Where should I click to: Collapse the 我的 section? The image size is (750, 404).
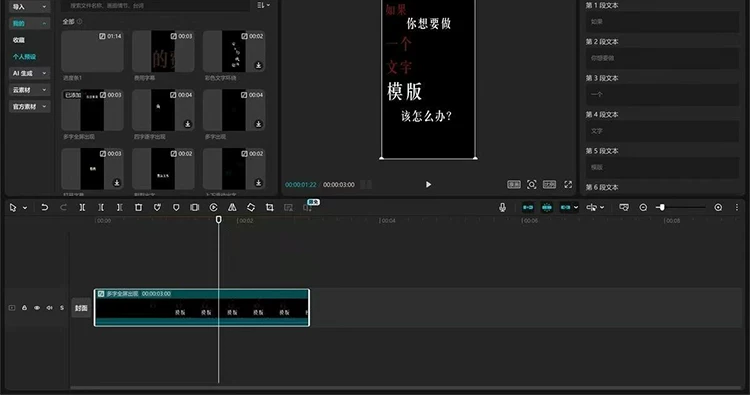(x=30, y=23)
